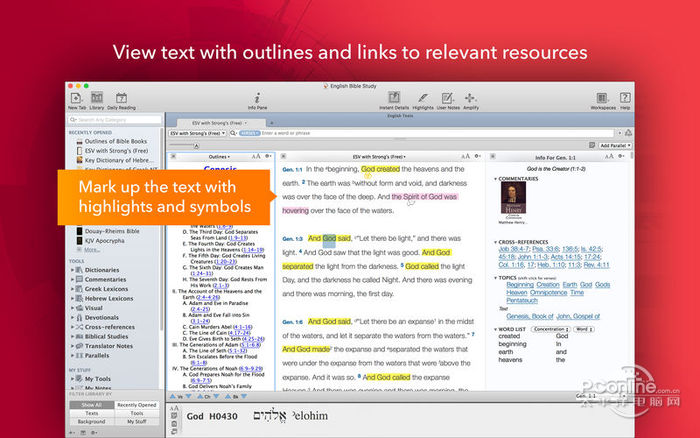Open the Highlights tool

tap(422, 98)
